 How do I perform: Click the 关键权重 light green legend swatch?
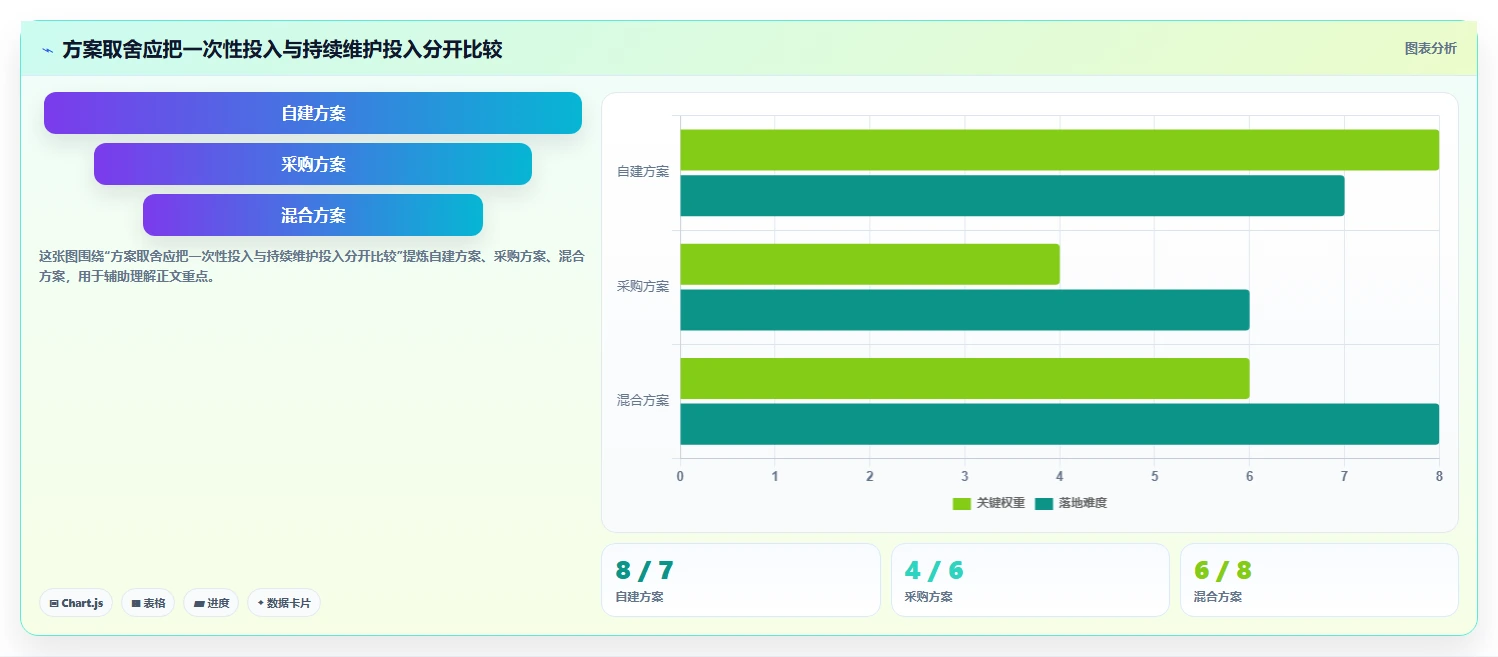click(961, 503)
